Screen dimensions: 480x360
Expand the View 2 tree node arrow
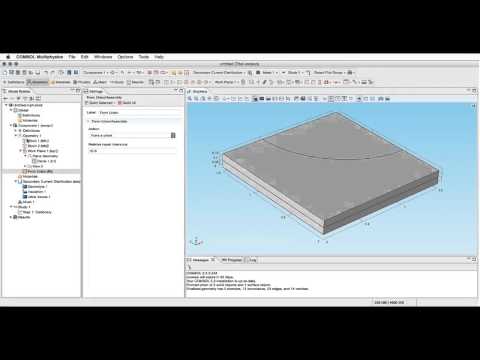pyautogui.click(x=25, y=166)
